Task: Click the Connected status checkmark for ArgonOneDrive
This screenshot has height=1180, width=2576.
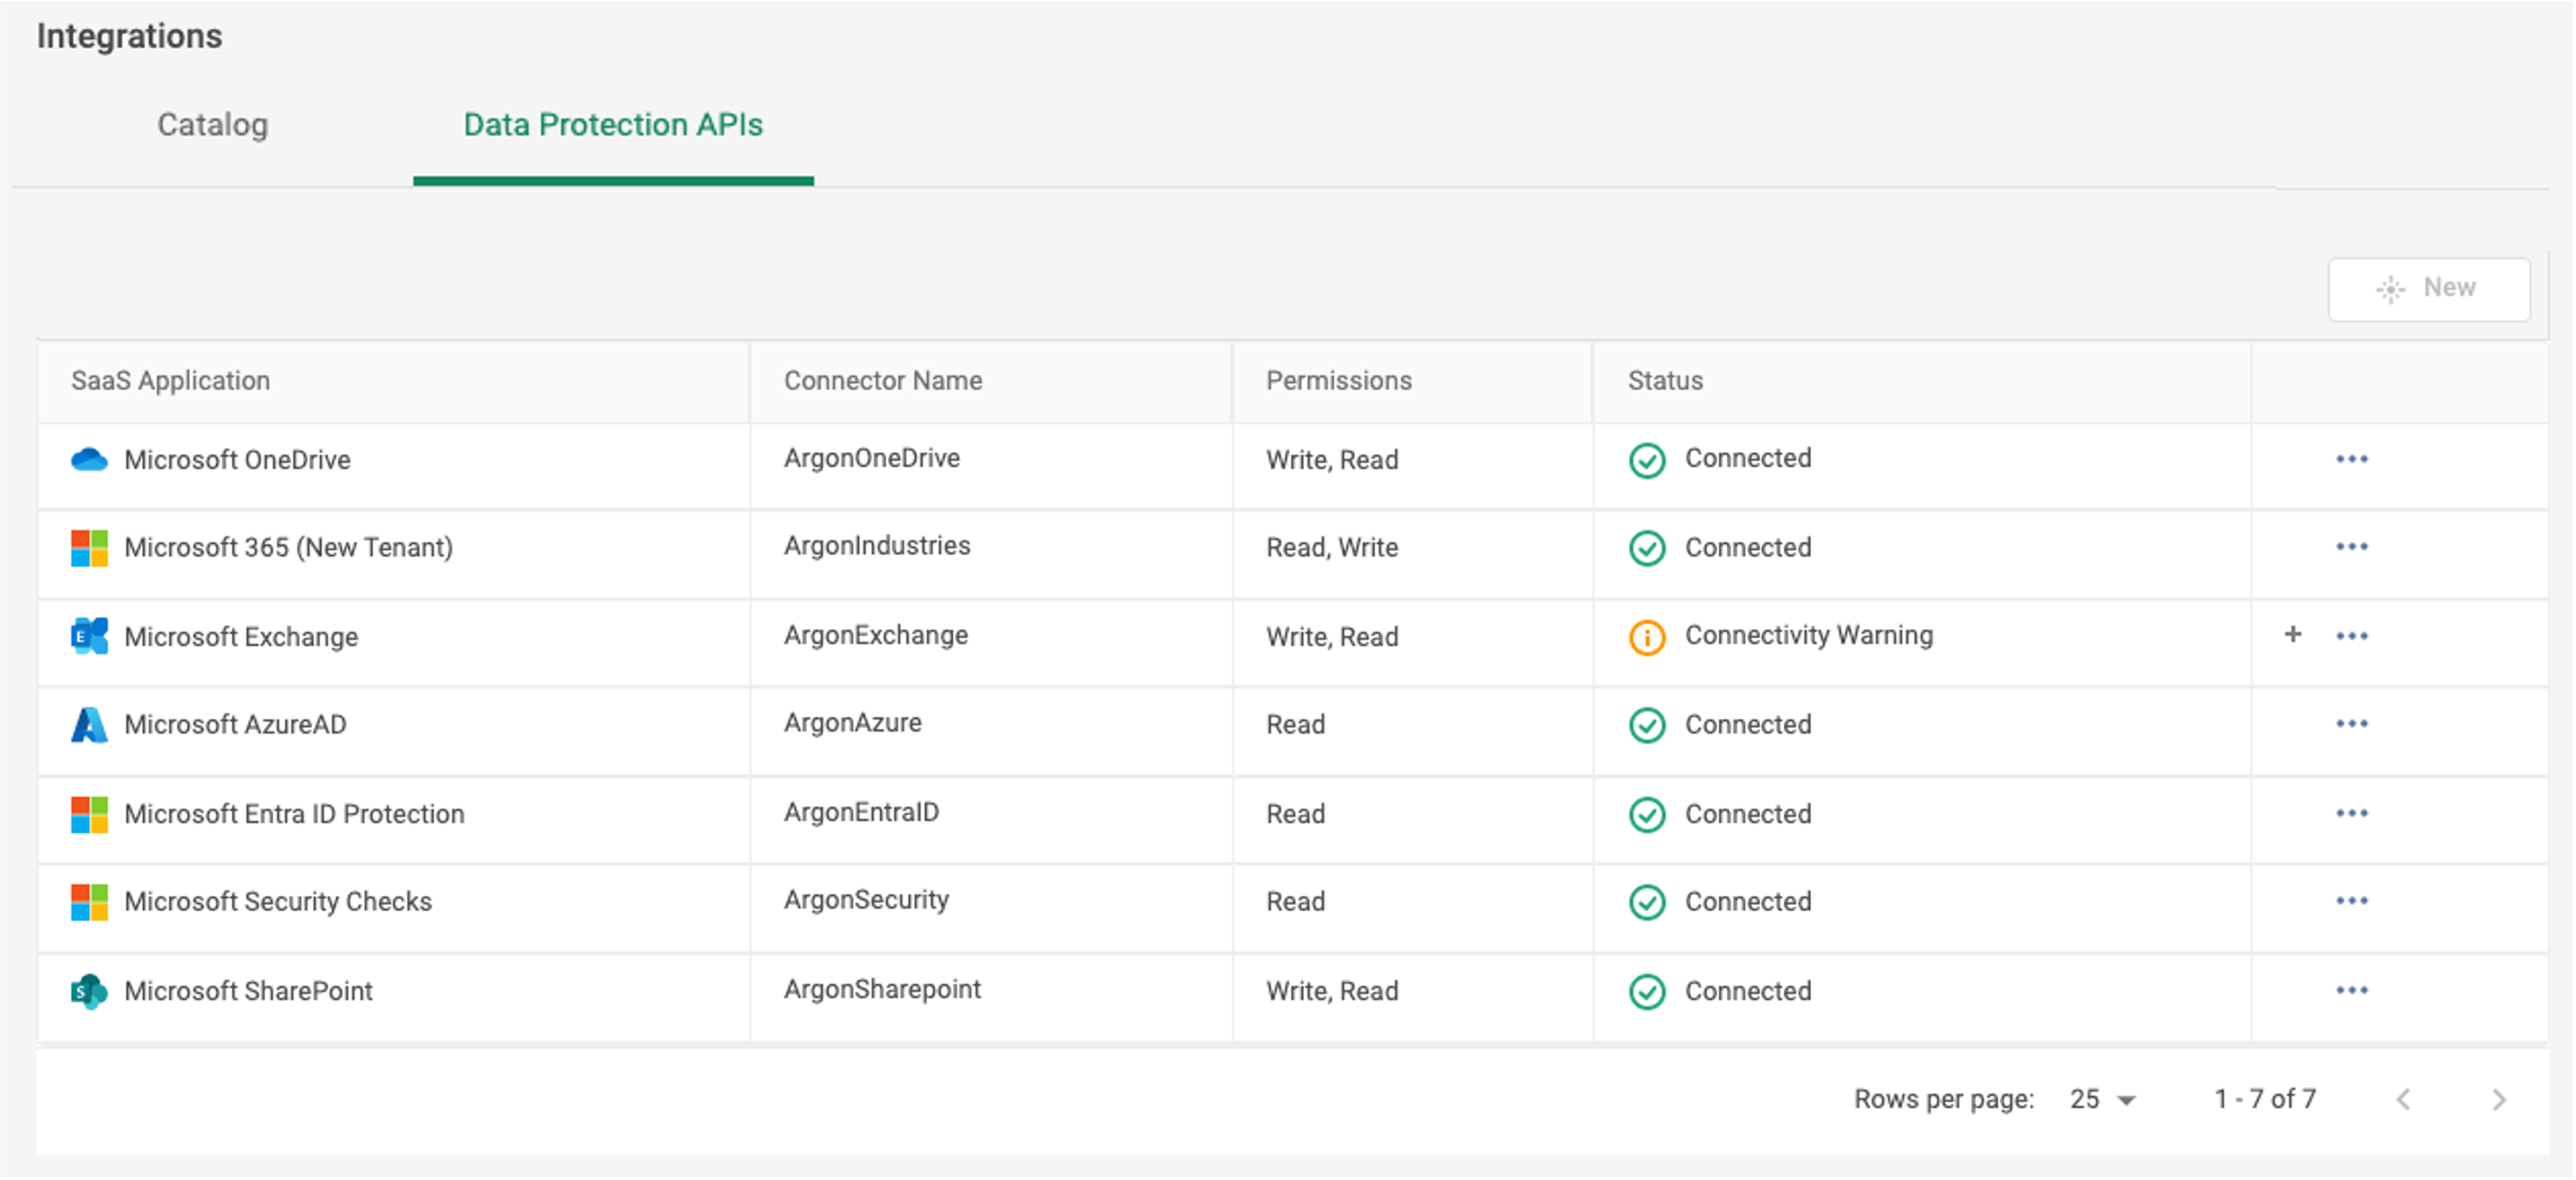Action: tap(1647, 461)
